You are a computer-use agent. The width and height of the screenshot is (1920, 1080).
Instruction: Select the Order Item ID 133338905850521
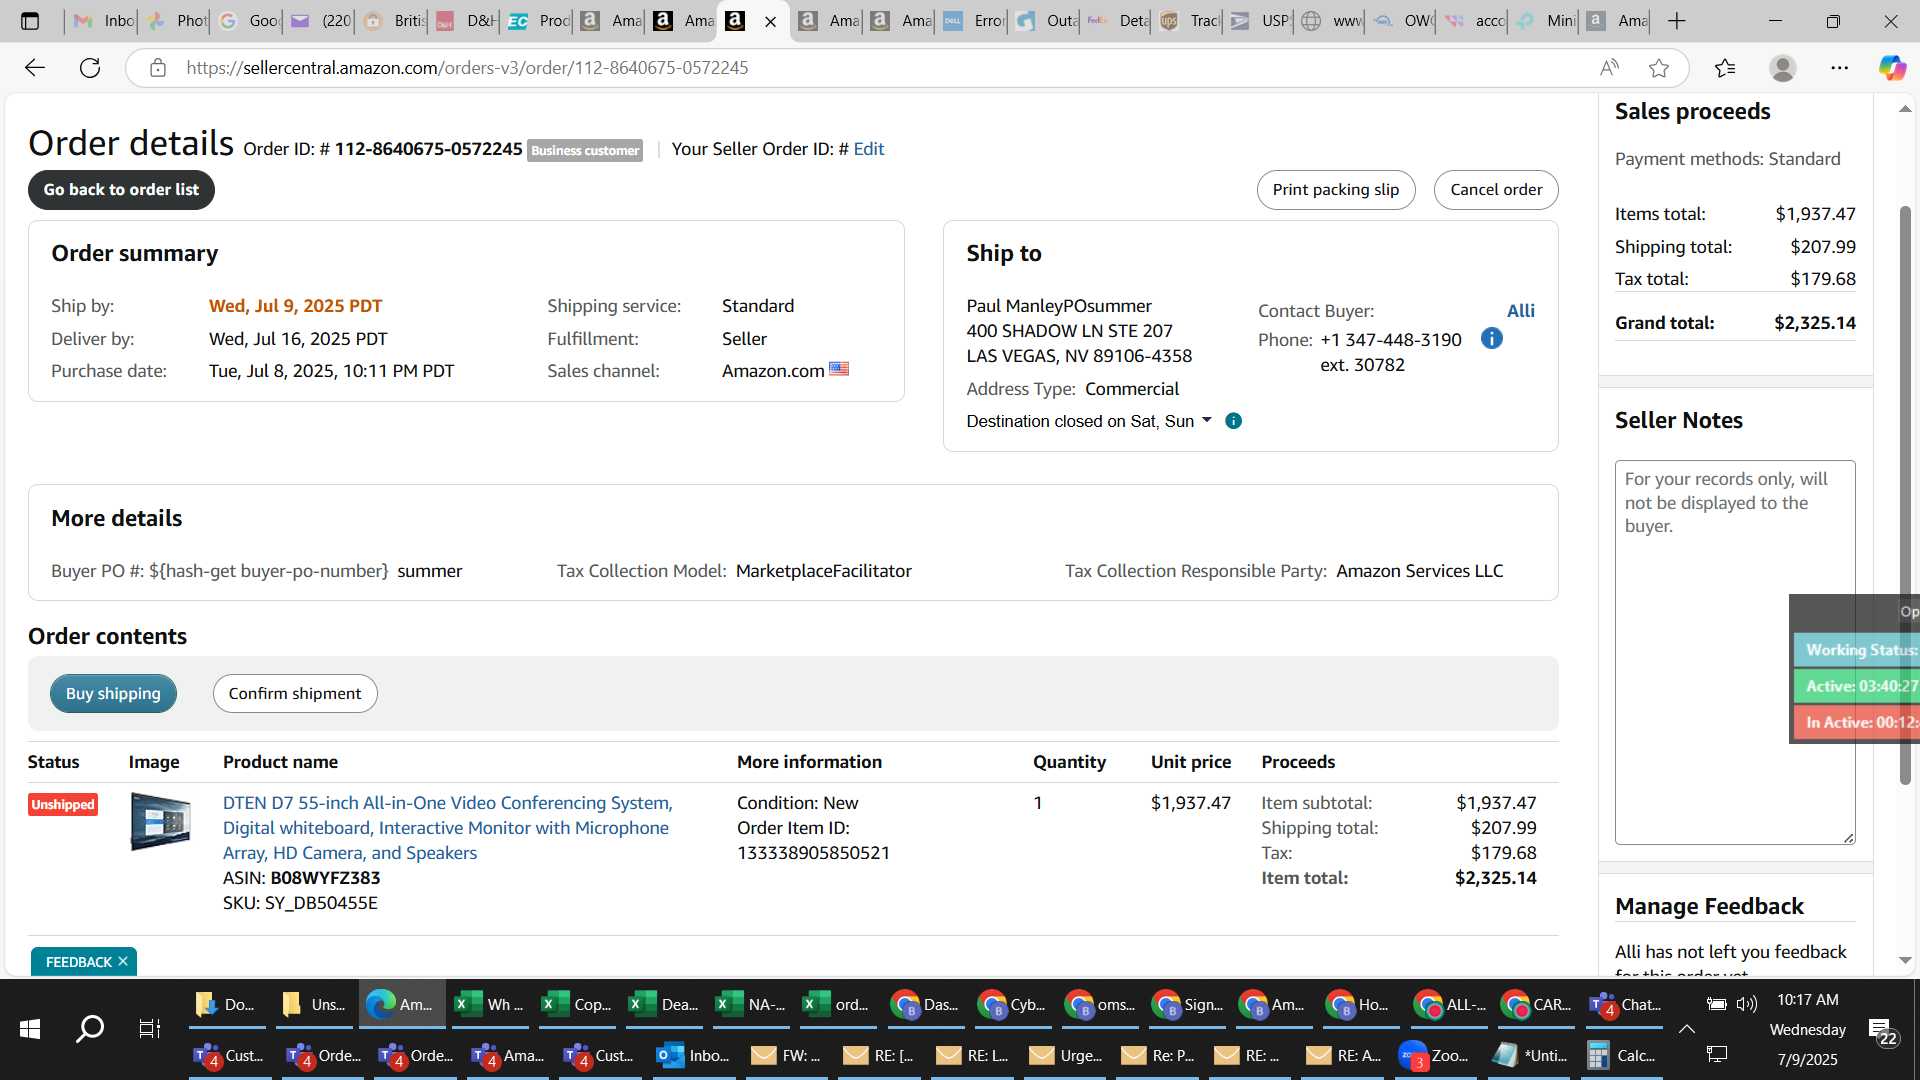[813, 853]
